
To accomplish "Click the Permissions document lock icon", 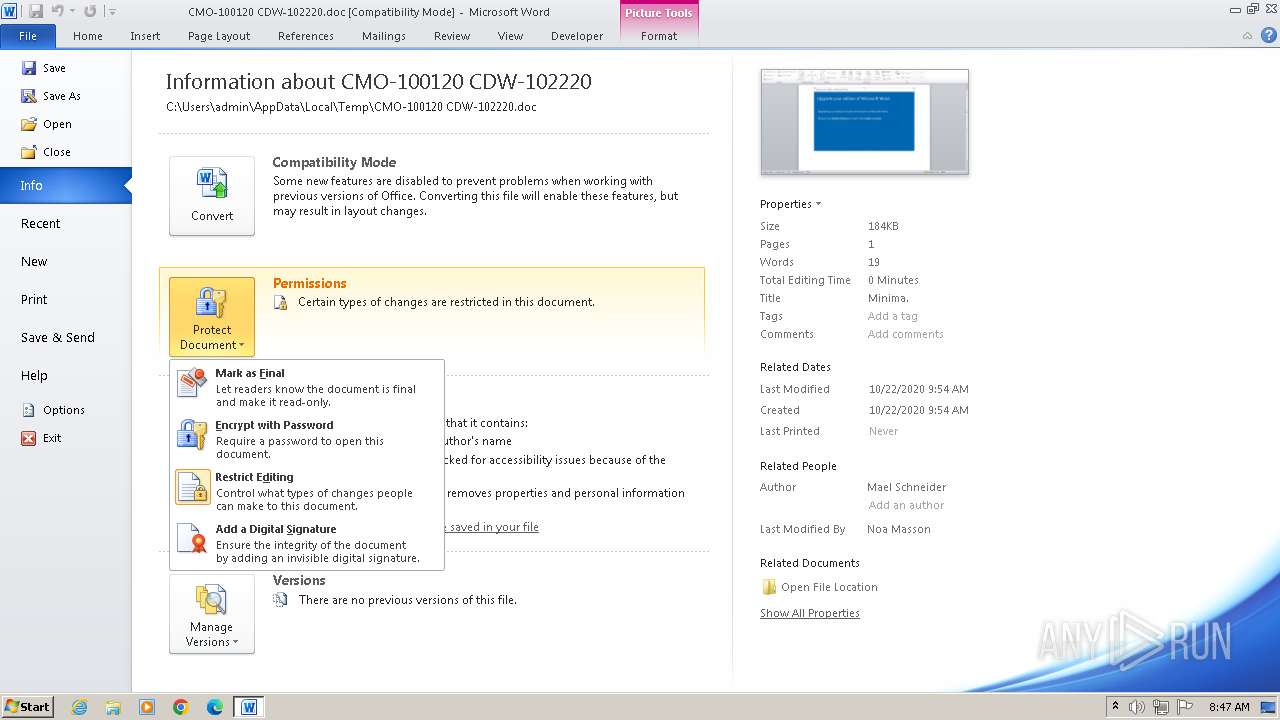I will pos(281,302).
